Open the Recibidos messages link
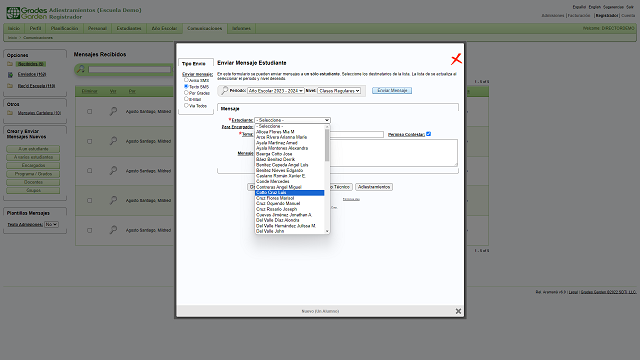This screenshot has width=640, height=360. 31,64
